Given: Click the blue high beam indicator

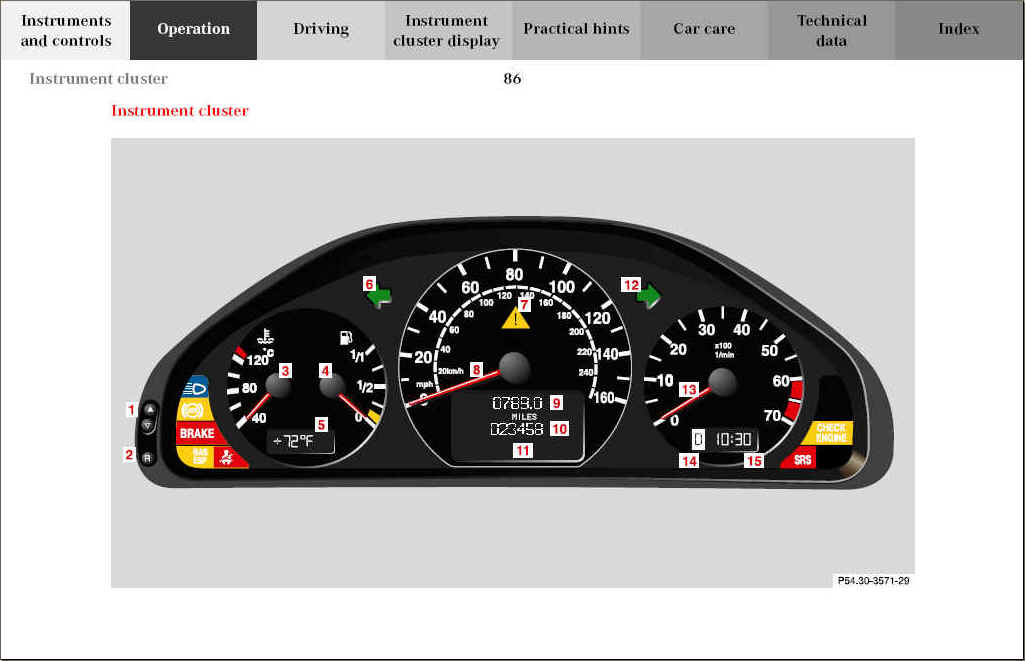Looking at the screenshot, I should coord(196,386).
